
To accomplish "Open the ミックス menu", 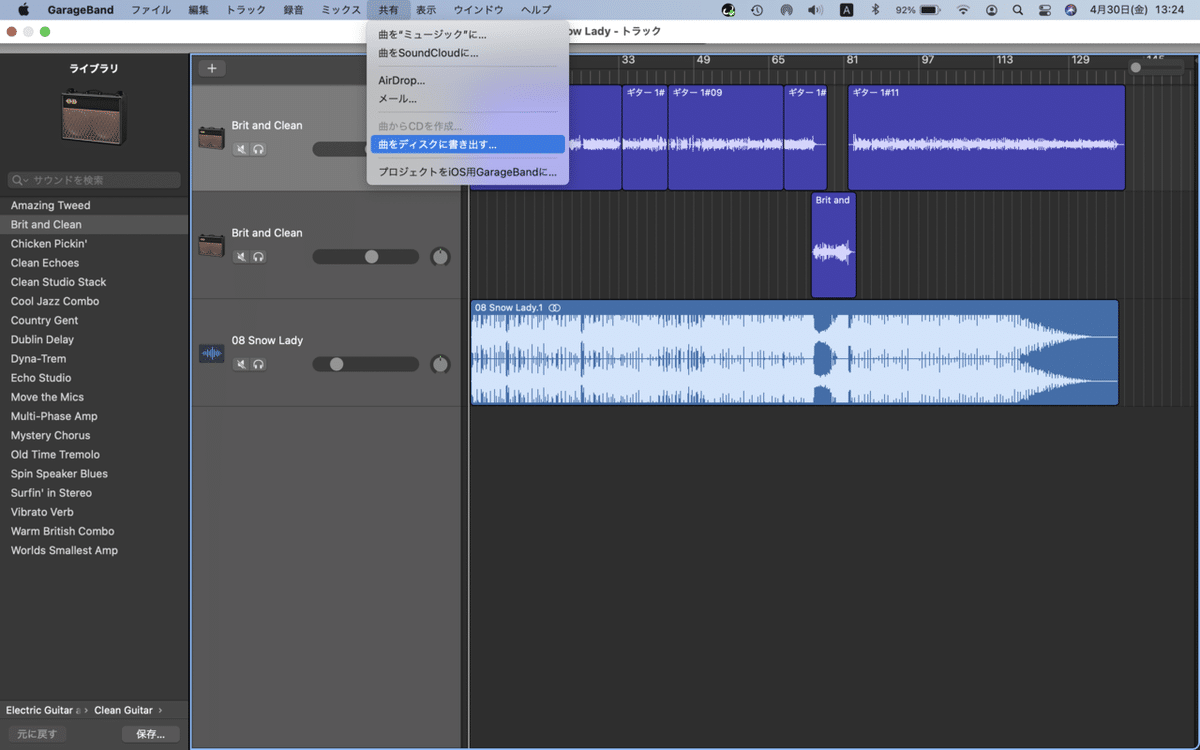I will coord(341,10).
